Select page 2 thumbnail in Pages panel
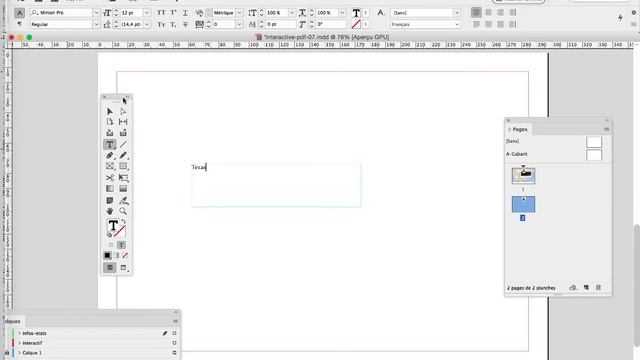Screen dimensions: 640x360 523,204
